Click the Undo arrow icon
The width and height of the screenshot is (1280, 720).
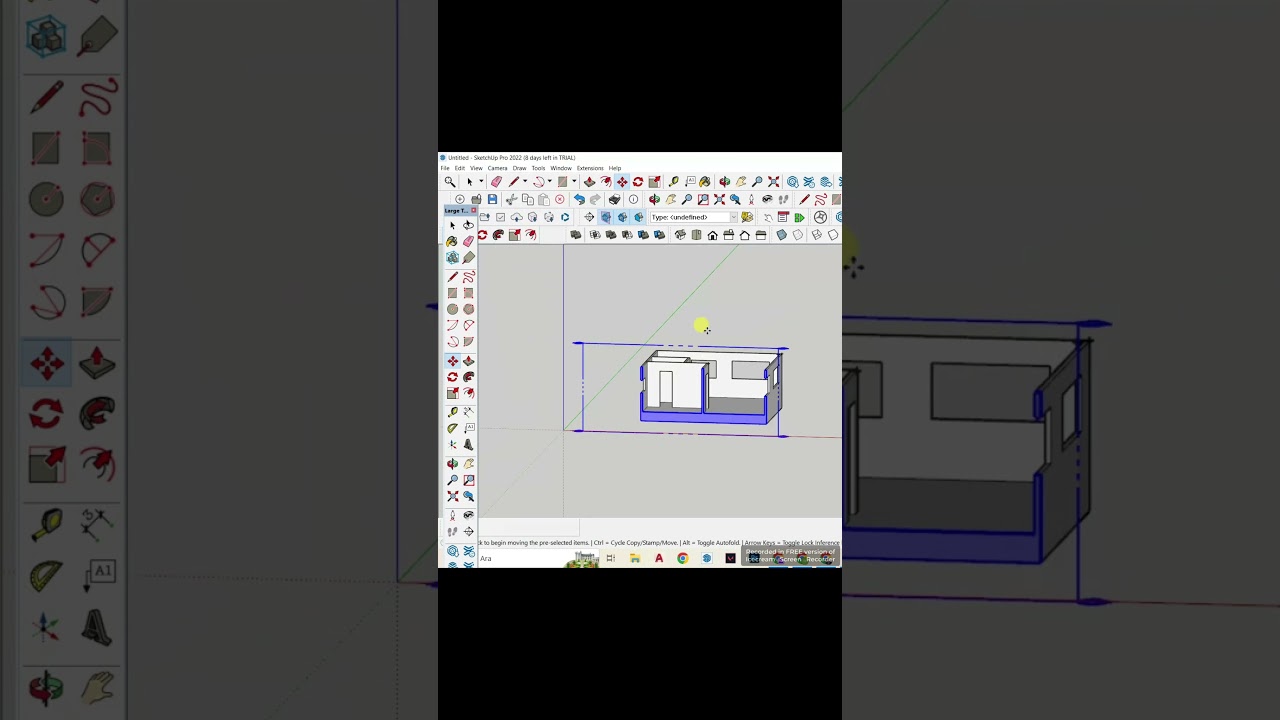579,199
